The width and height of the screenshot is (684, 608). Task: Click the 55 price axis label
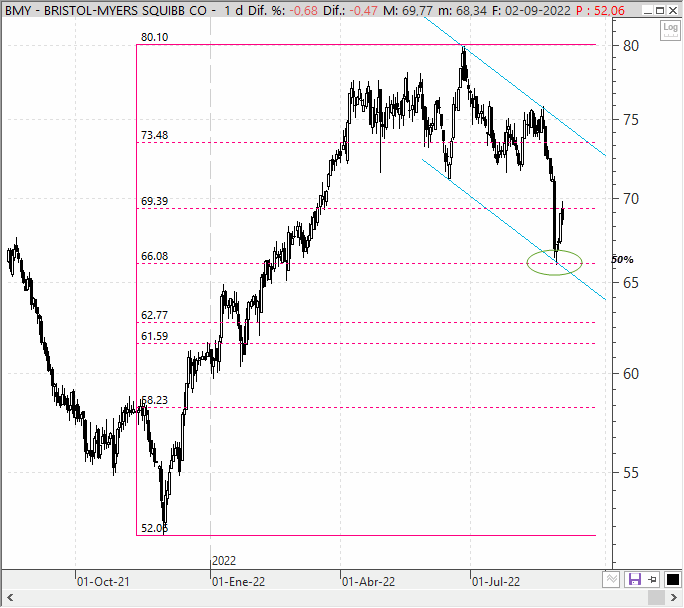click(x=630, y=473)
